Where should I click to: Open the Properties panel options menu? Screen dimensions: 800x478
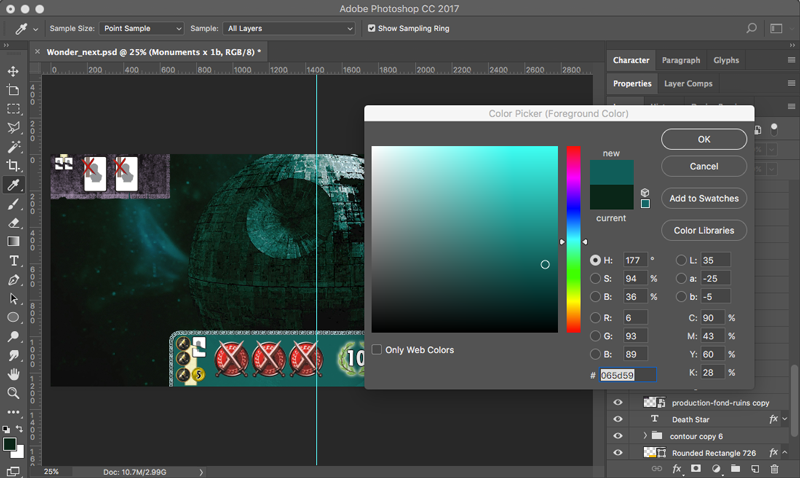[x=791, y=83]
